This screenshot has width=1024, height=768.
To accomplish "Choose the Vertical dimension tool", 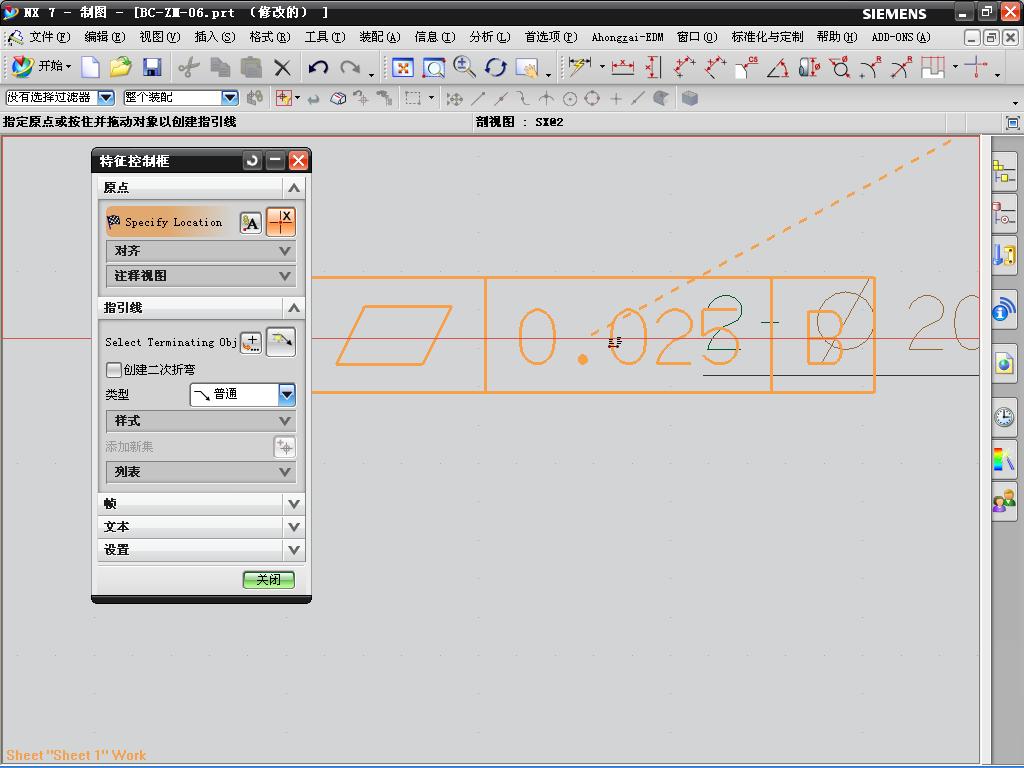I will pos(652,67).
